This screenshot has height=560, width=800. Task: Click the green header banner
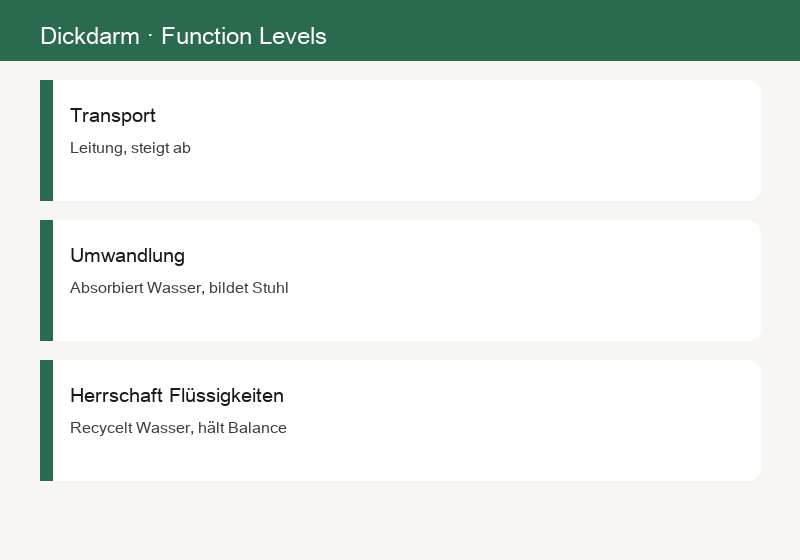(400, 30)
